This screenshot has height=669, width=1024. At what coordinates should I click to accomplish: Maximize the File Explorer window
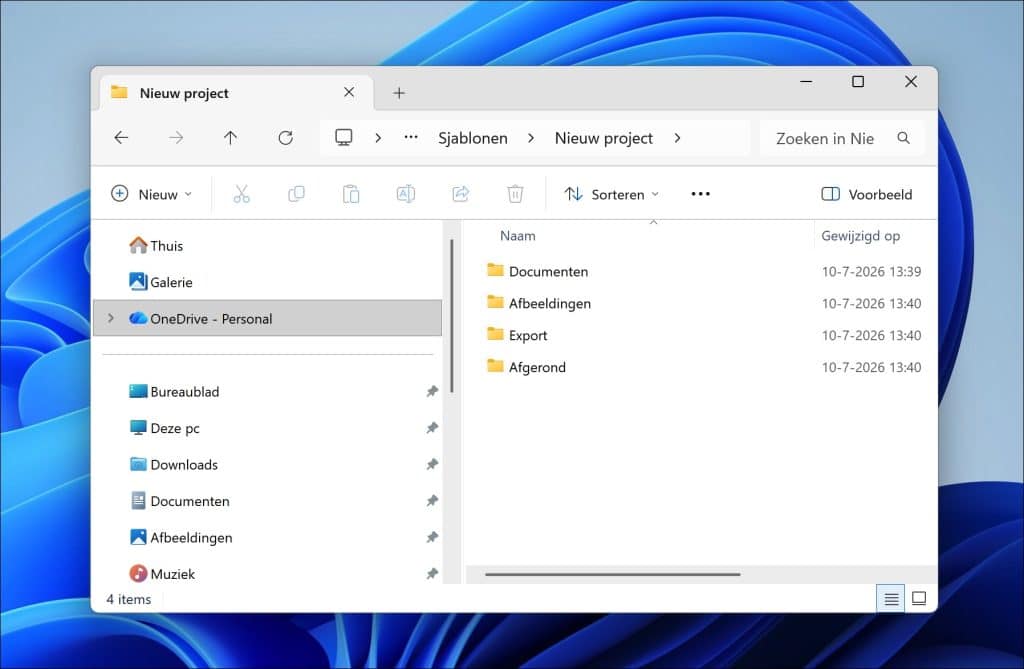pyautogui.click(x=858, y=82)
